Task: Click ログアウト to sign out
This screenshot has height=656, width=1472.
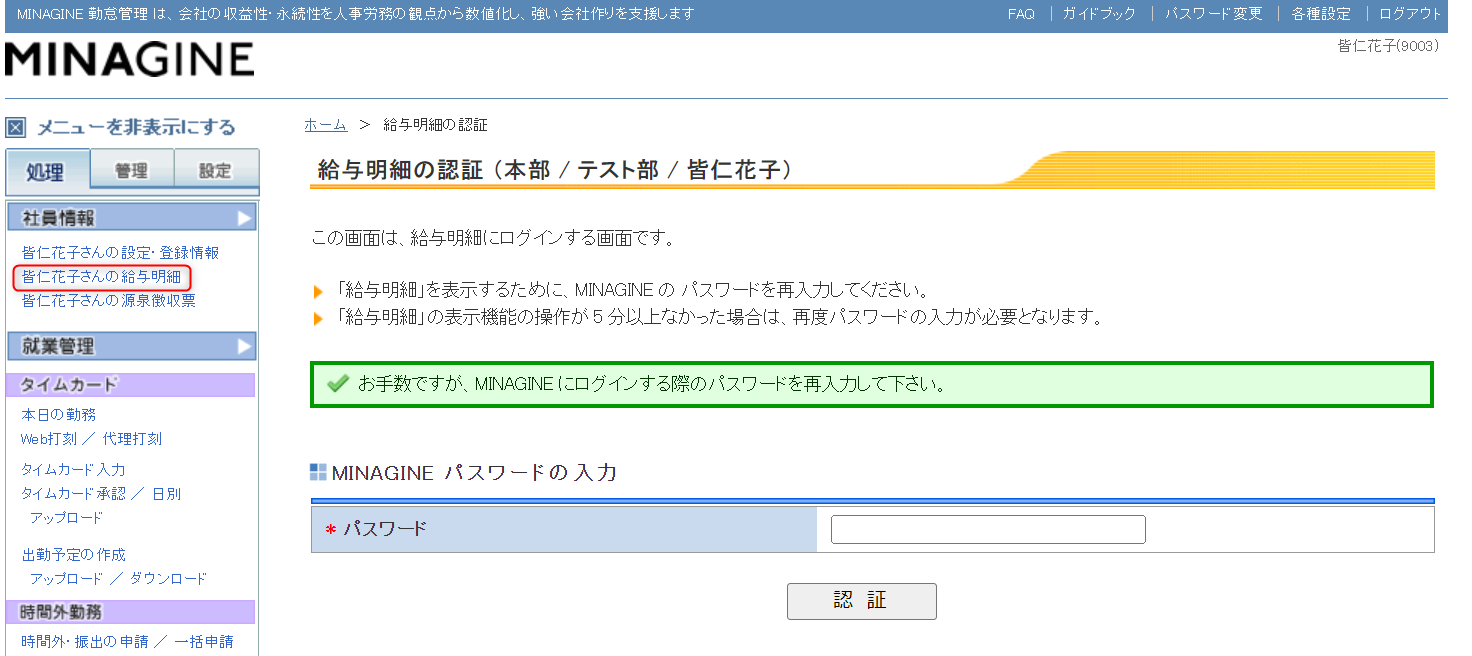Action: click(1410, 14)
